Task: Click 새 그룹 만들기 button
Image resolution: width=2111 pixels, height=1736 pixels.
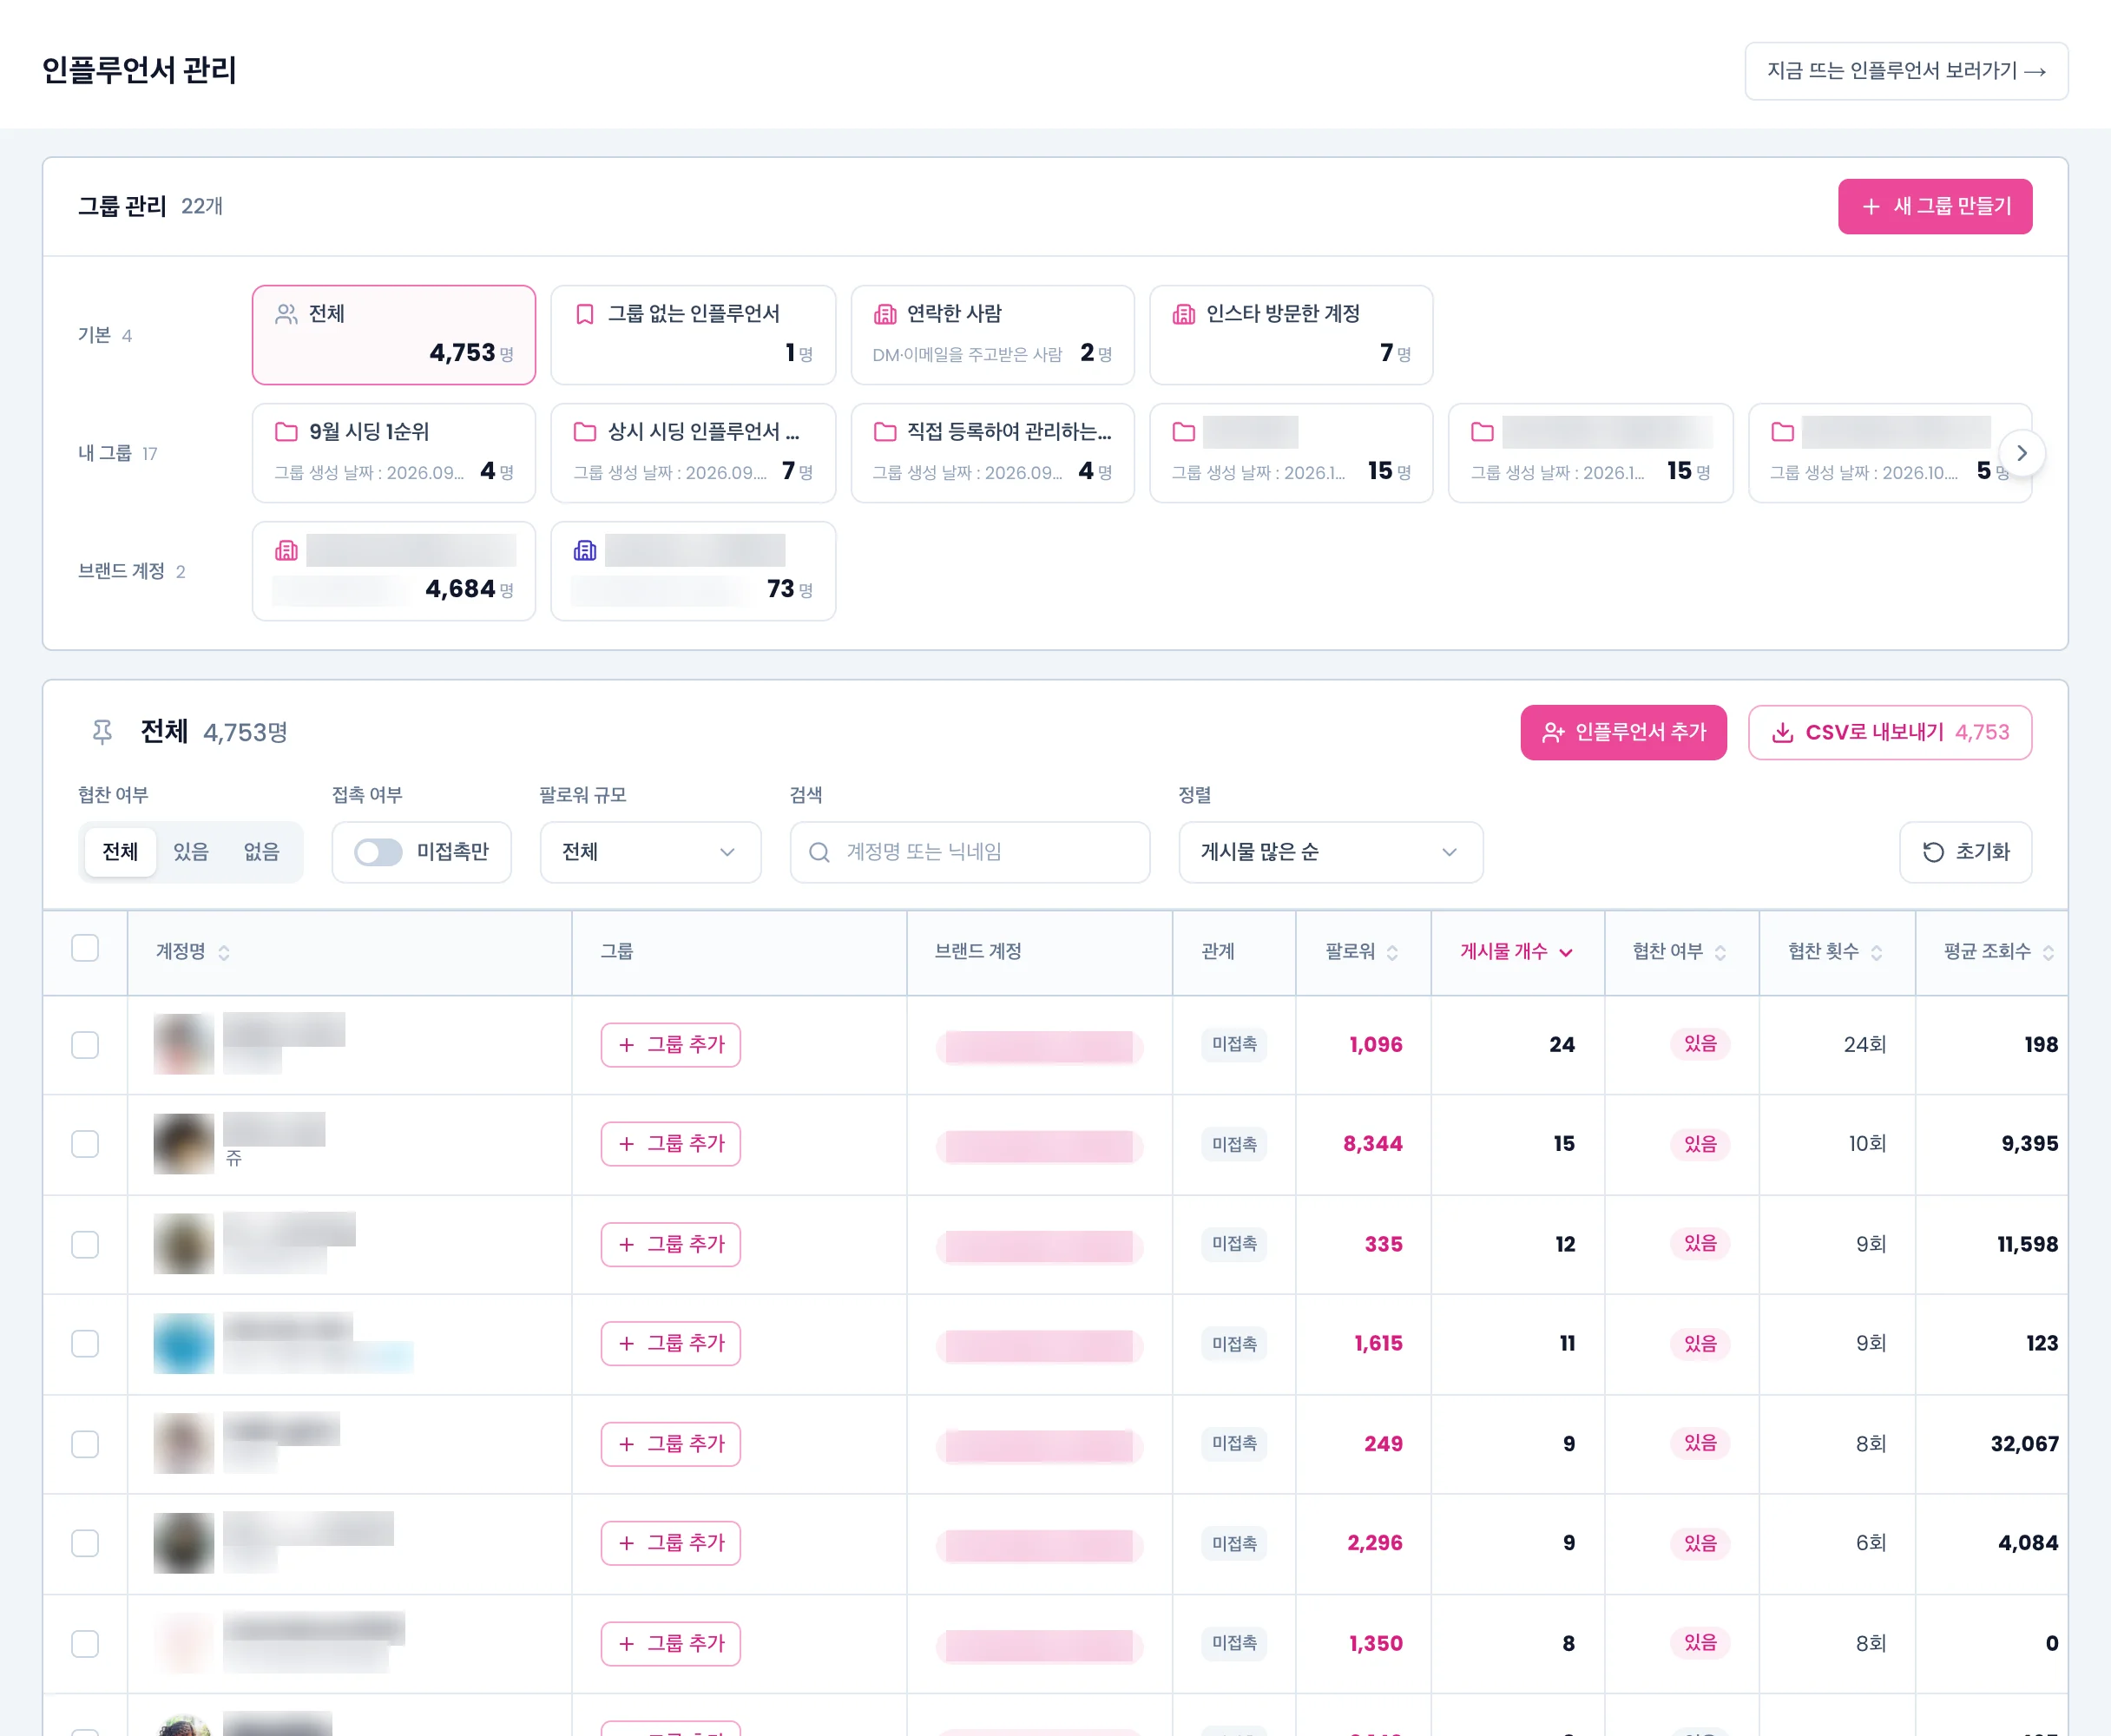Action: click(1935, 206)
